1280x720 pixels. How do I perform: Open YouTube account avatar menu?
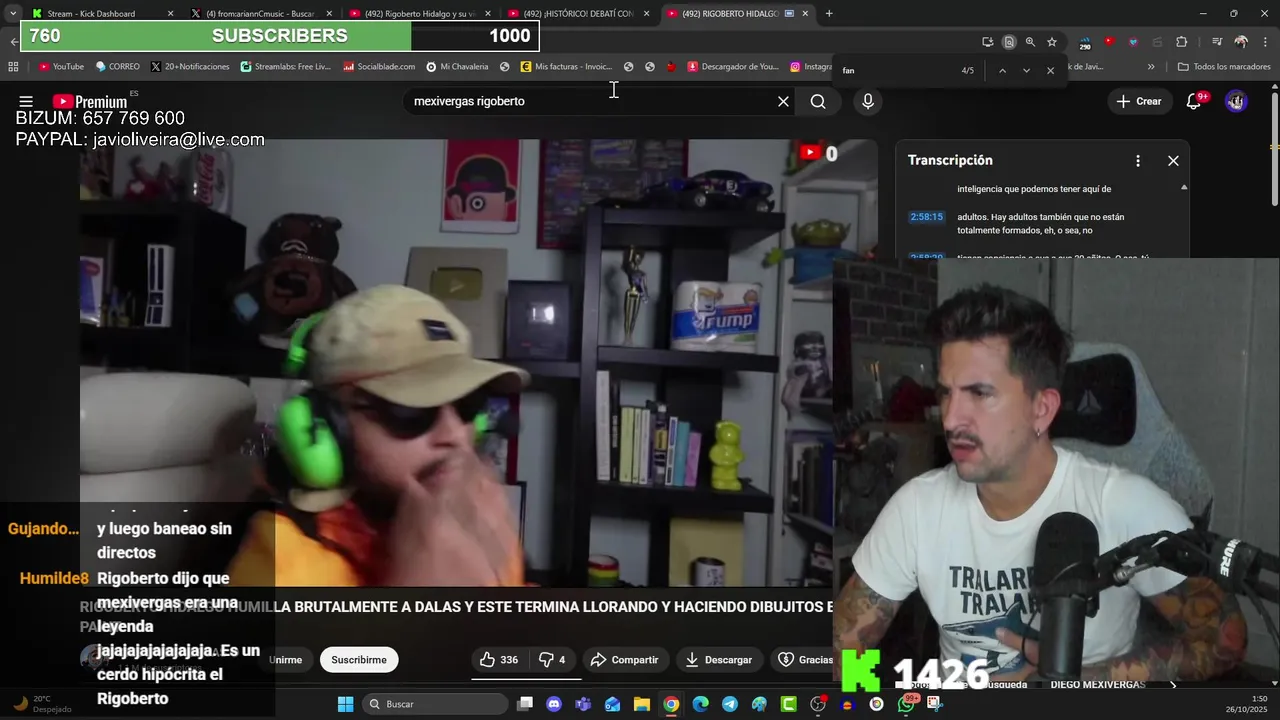pos(1236,101)
